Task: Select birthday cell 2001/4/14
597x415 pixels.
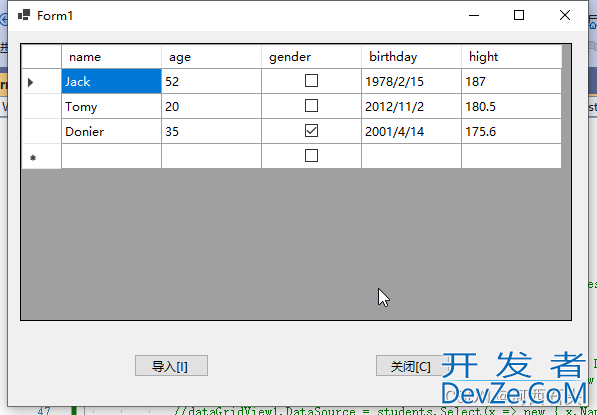Action: coord(411,131)
